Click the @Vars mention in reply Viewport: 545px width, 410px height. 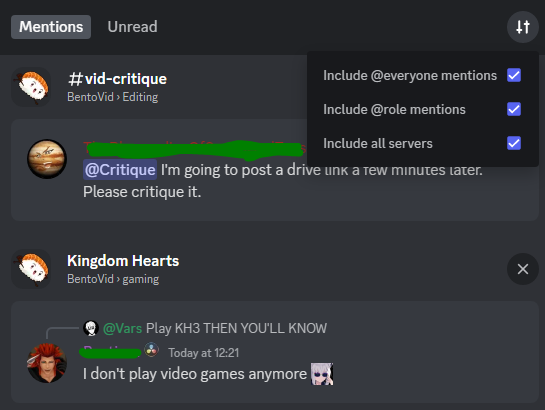coord(122,328)
